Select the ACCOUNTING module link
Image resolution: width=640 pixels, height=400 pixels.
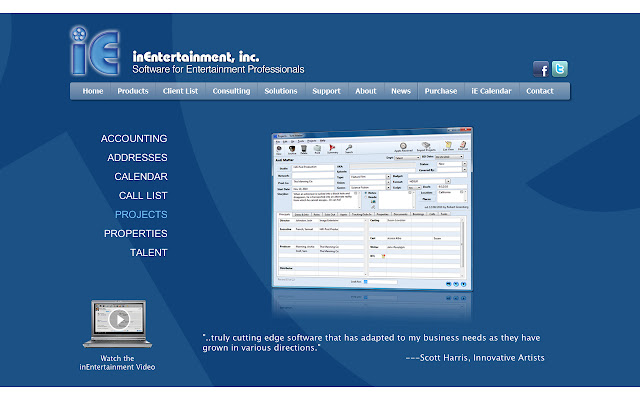pyautogui.click(x=134, y=139)
